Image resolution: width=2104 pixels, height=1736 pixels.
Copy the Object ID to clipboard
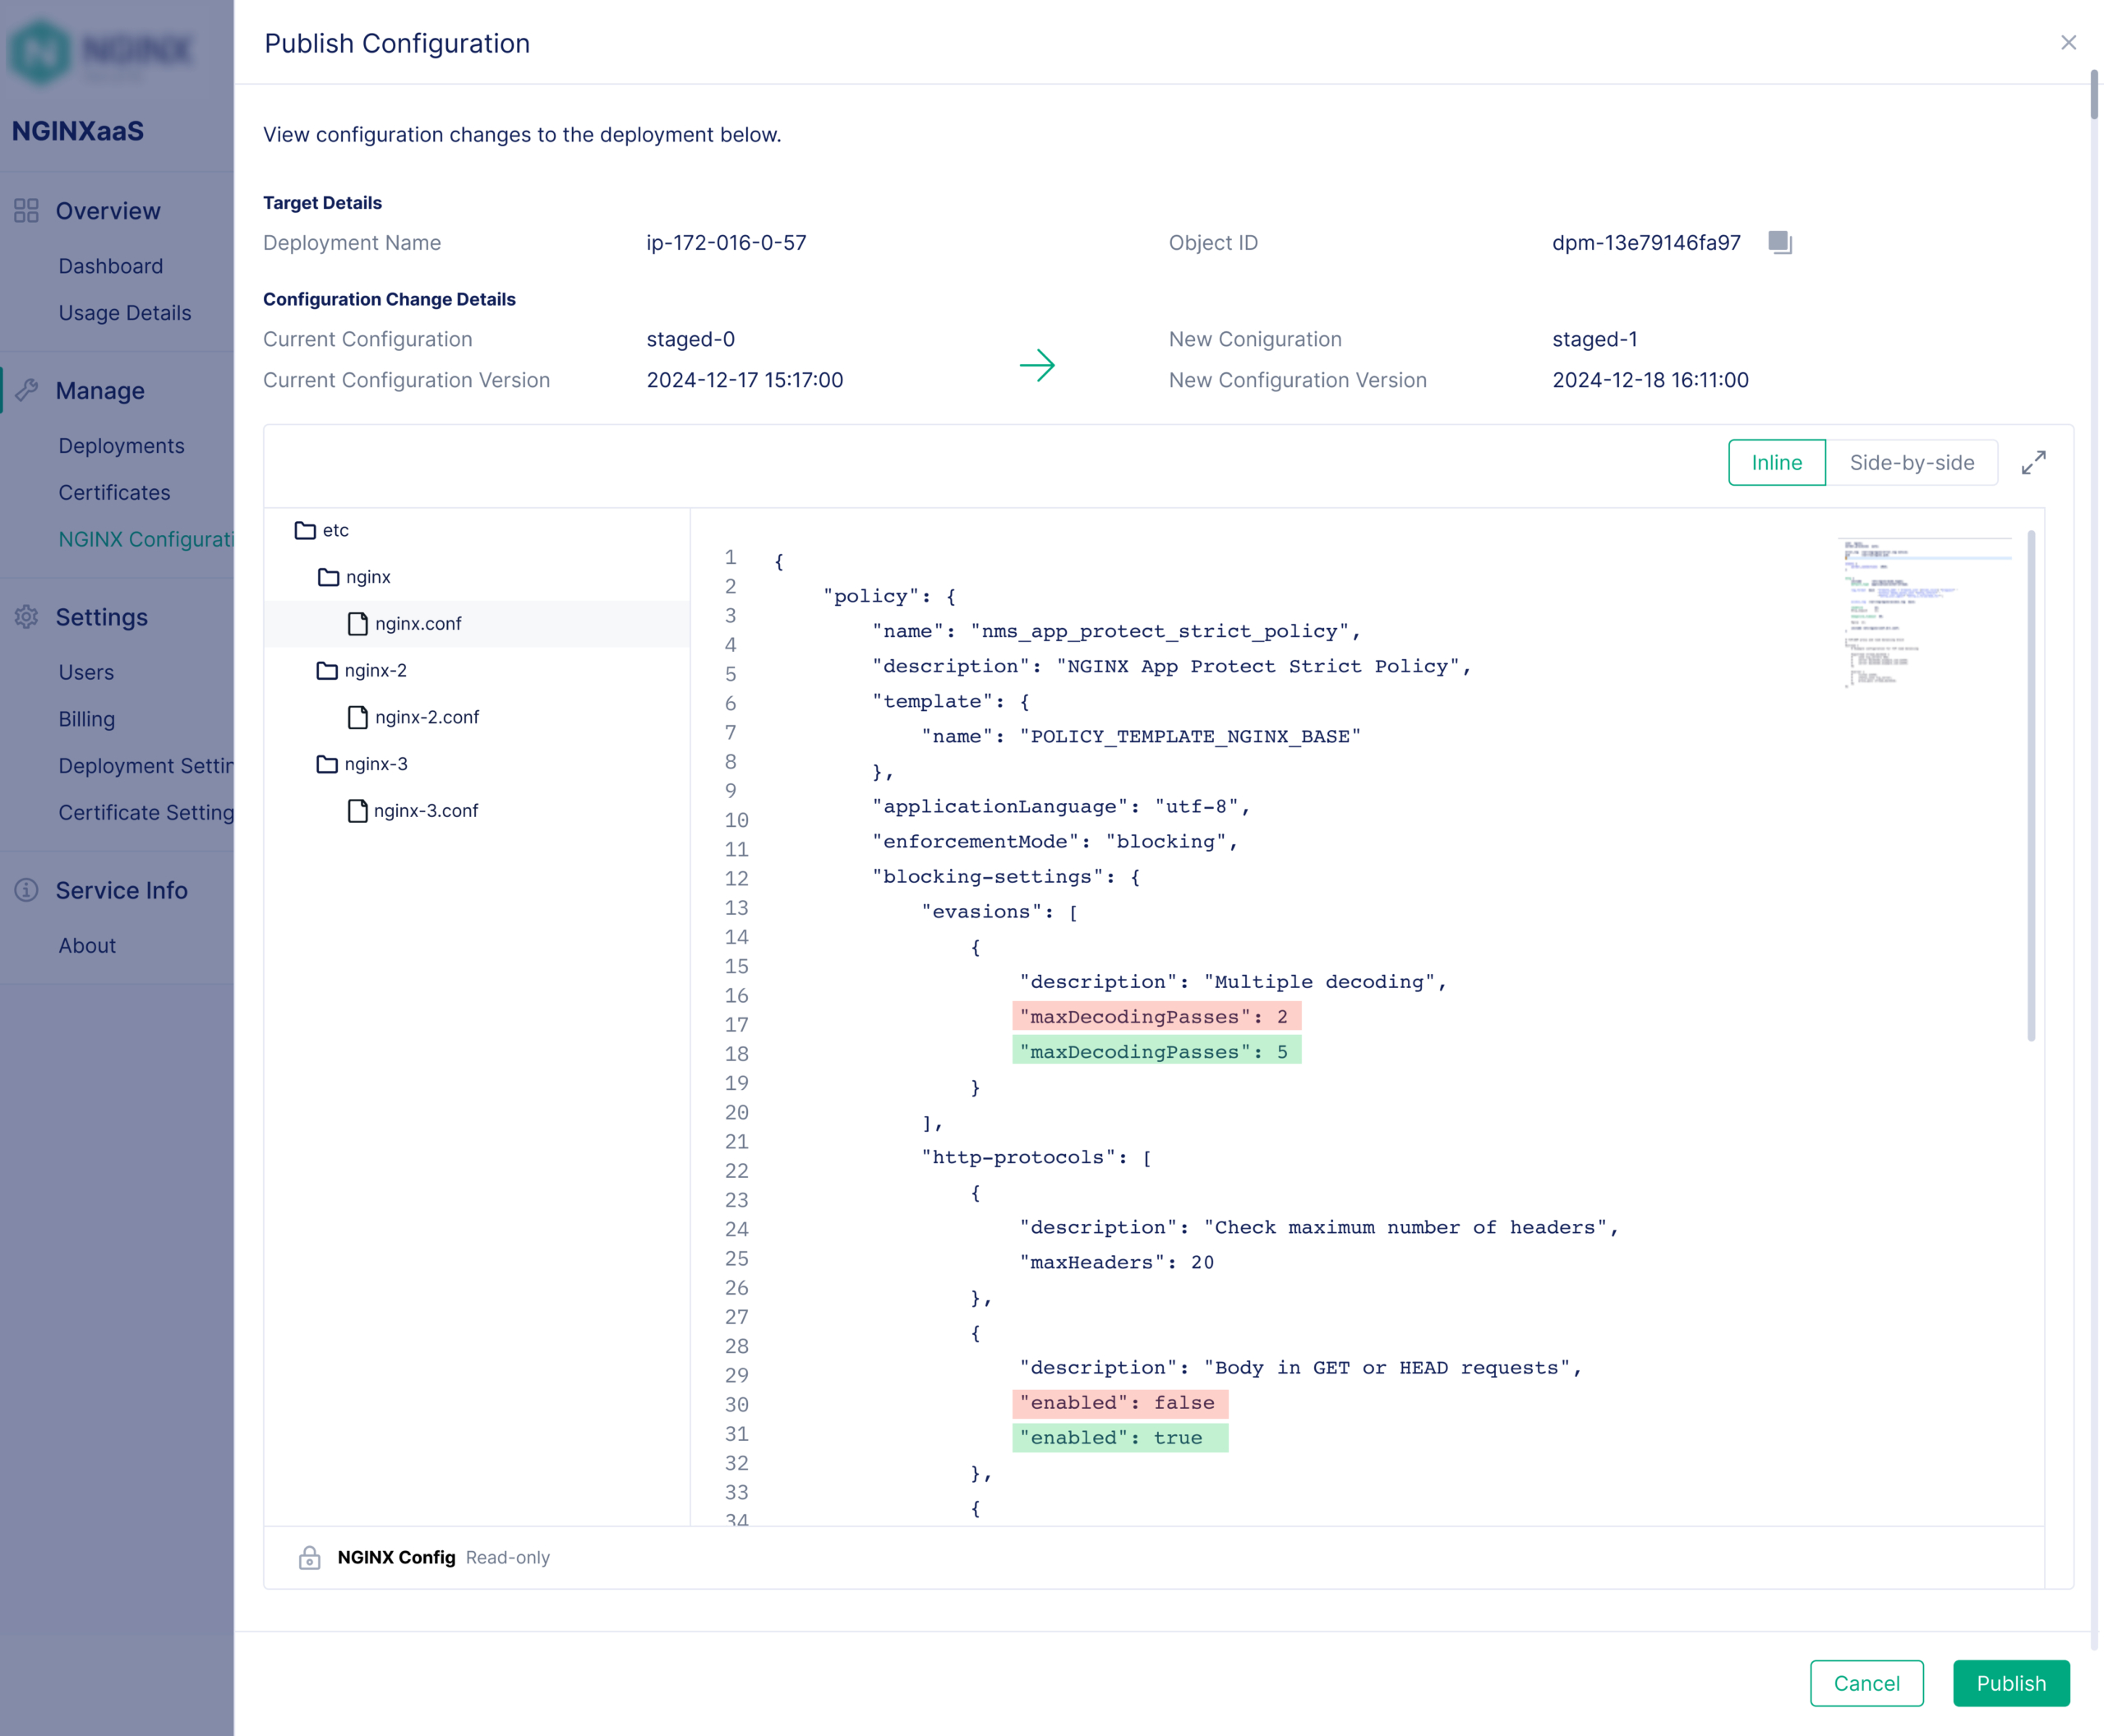tap(1779, 242)
